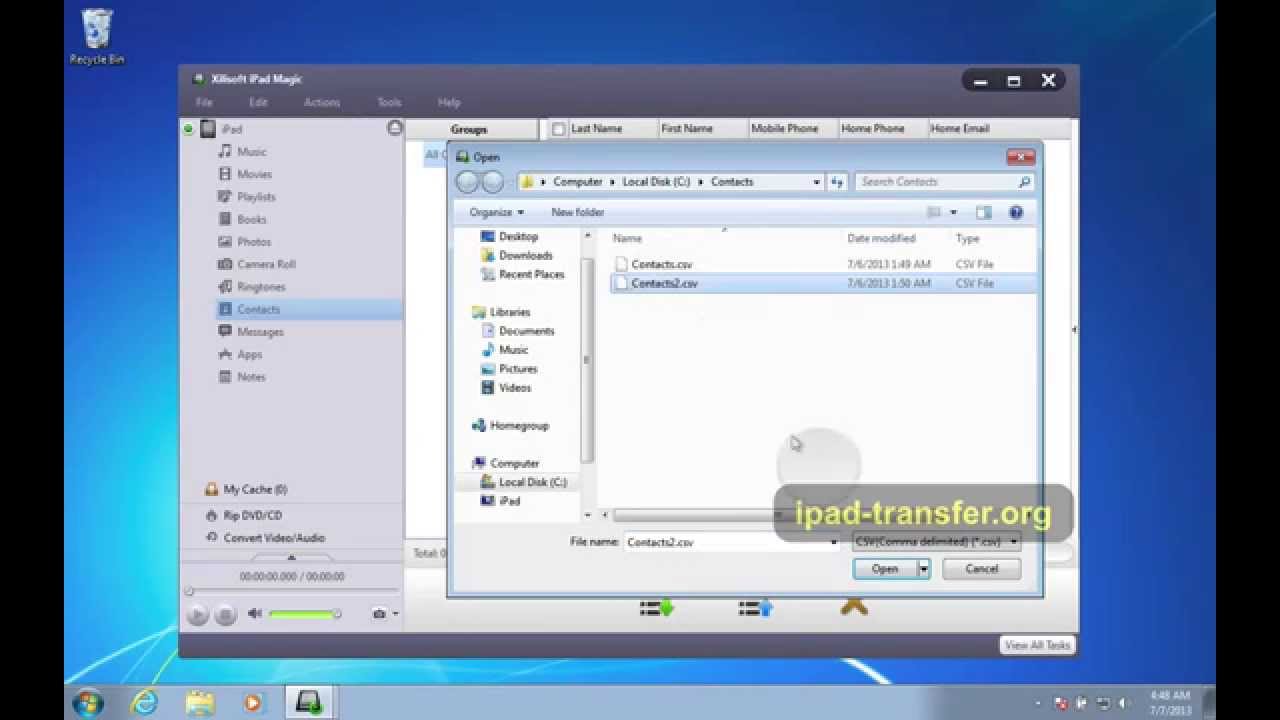Viewport: 1280px width, 720px height.
Task: Click the Search Contacts field
Action: (x=943, y=182)
